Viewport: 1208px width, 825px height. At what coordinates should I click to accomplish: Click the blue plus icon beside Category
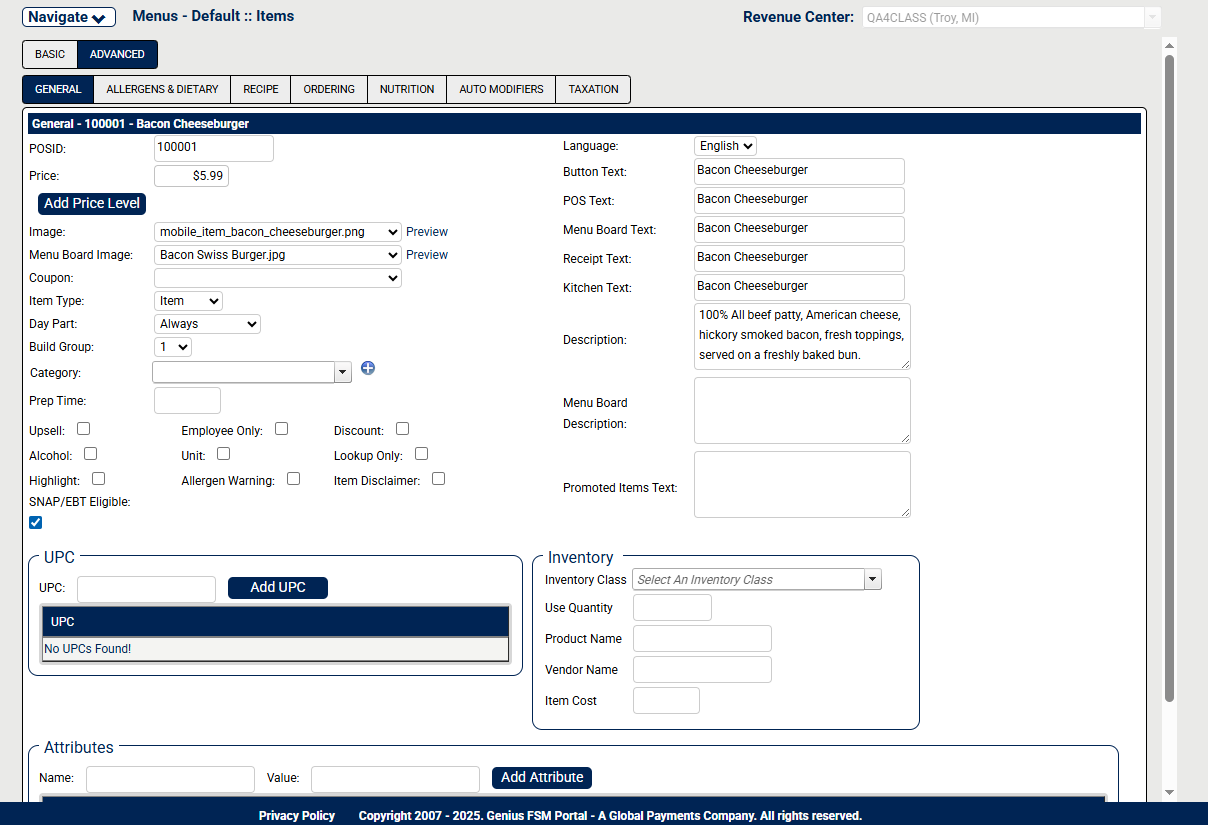tap(368, 368)
